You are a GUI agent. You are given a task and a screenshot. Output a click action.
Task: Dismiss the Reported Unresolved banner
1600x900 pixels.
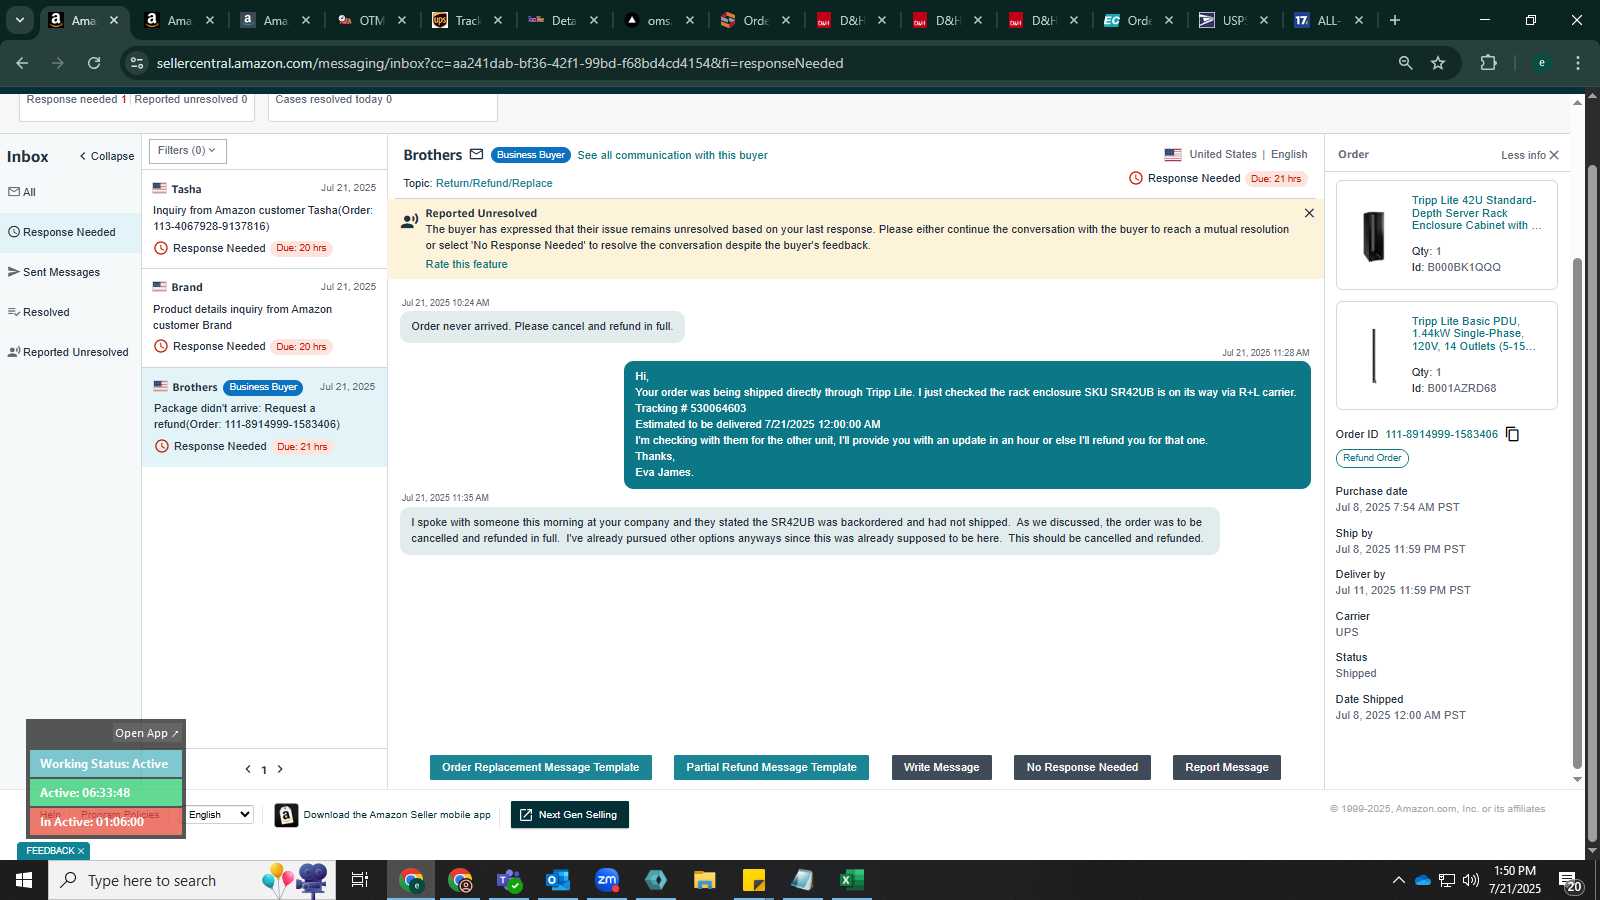tap(1309, 213)
